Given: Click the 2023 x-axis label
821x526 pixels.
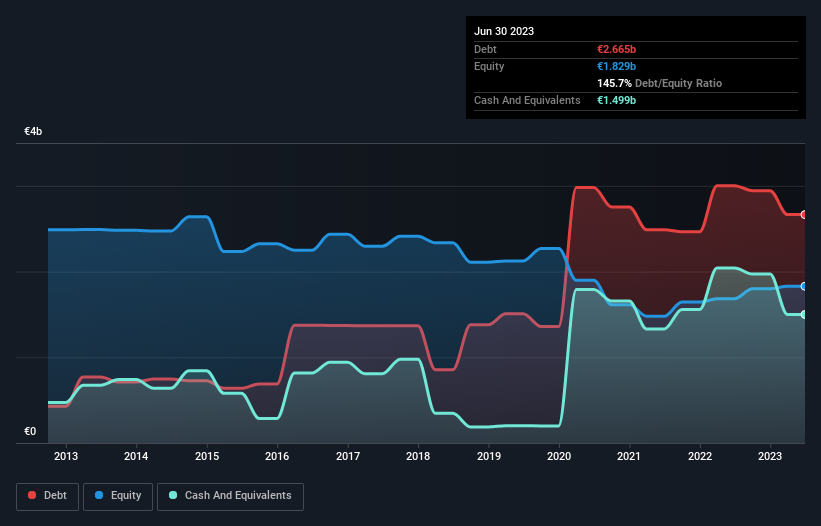Looking at the screenshot, I should click(x=770, y=456).
